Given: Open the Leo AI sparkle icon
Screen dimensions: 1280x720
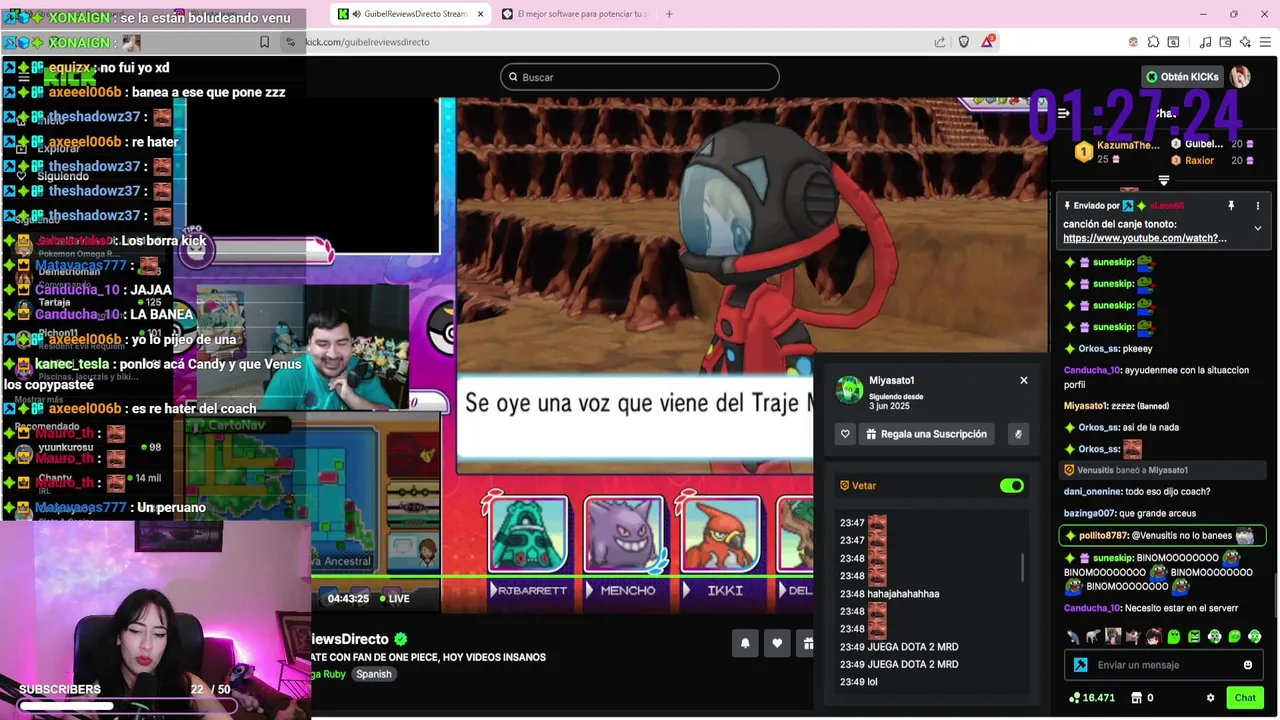Looking at the screenshot, I should click(x=1245, y=42).
